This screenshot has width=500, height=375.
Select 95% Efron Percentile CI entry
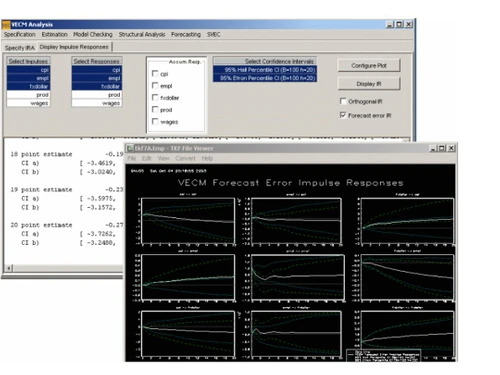(265, 78)
